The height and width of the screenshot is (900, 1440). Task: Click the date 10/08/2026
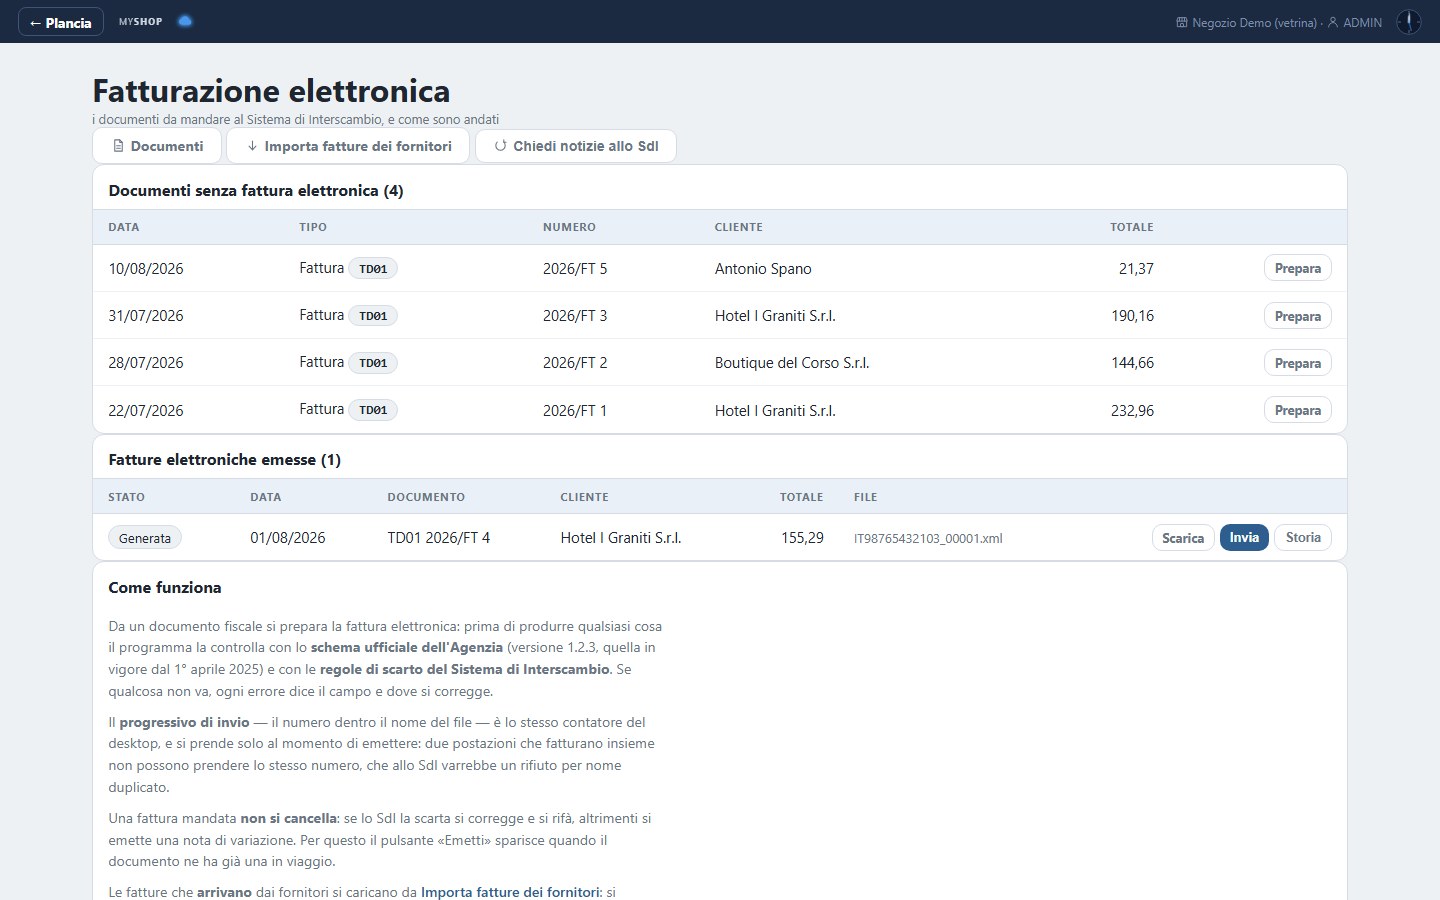pos(146,268)
